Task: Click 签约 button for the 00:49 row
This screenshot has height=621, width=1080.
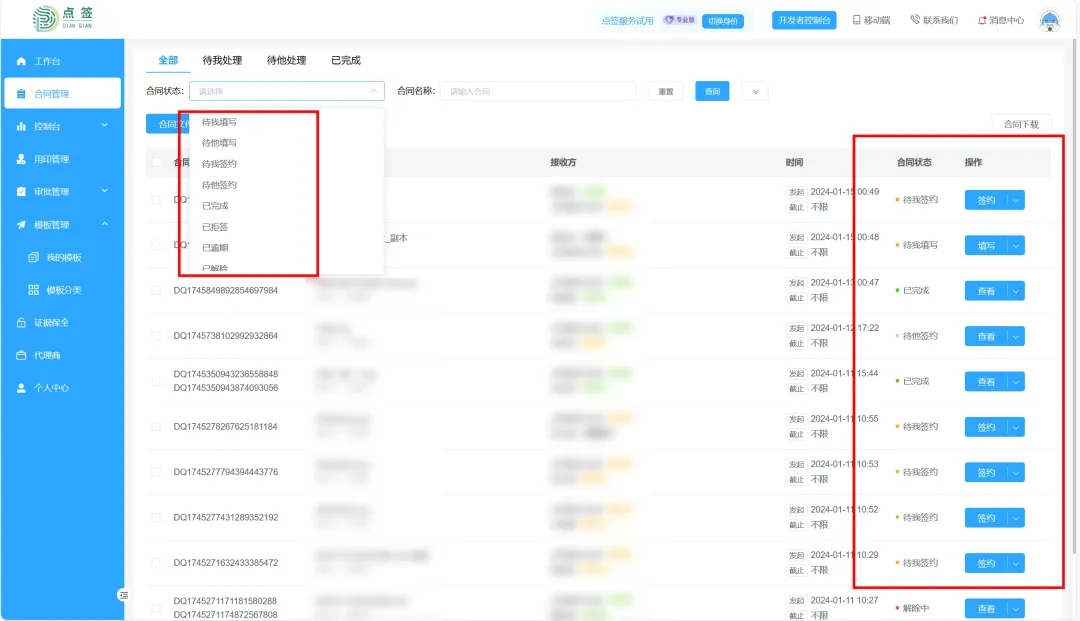Action: point(986,200)
